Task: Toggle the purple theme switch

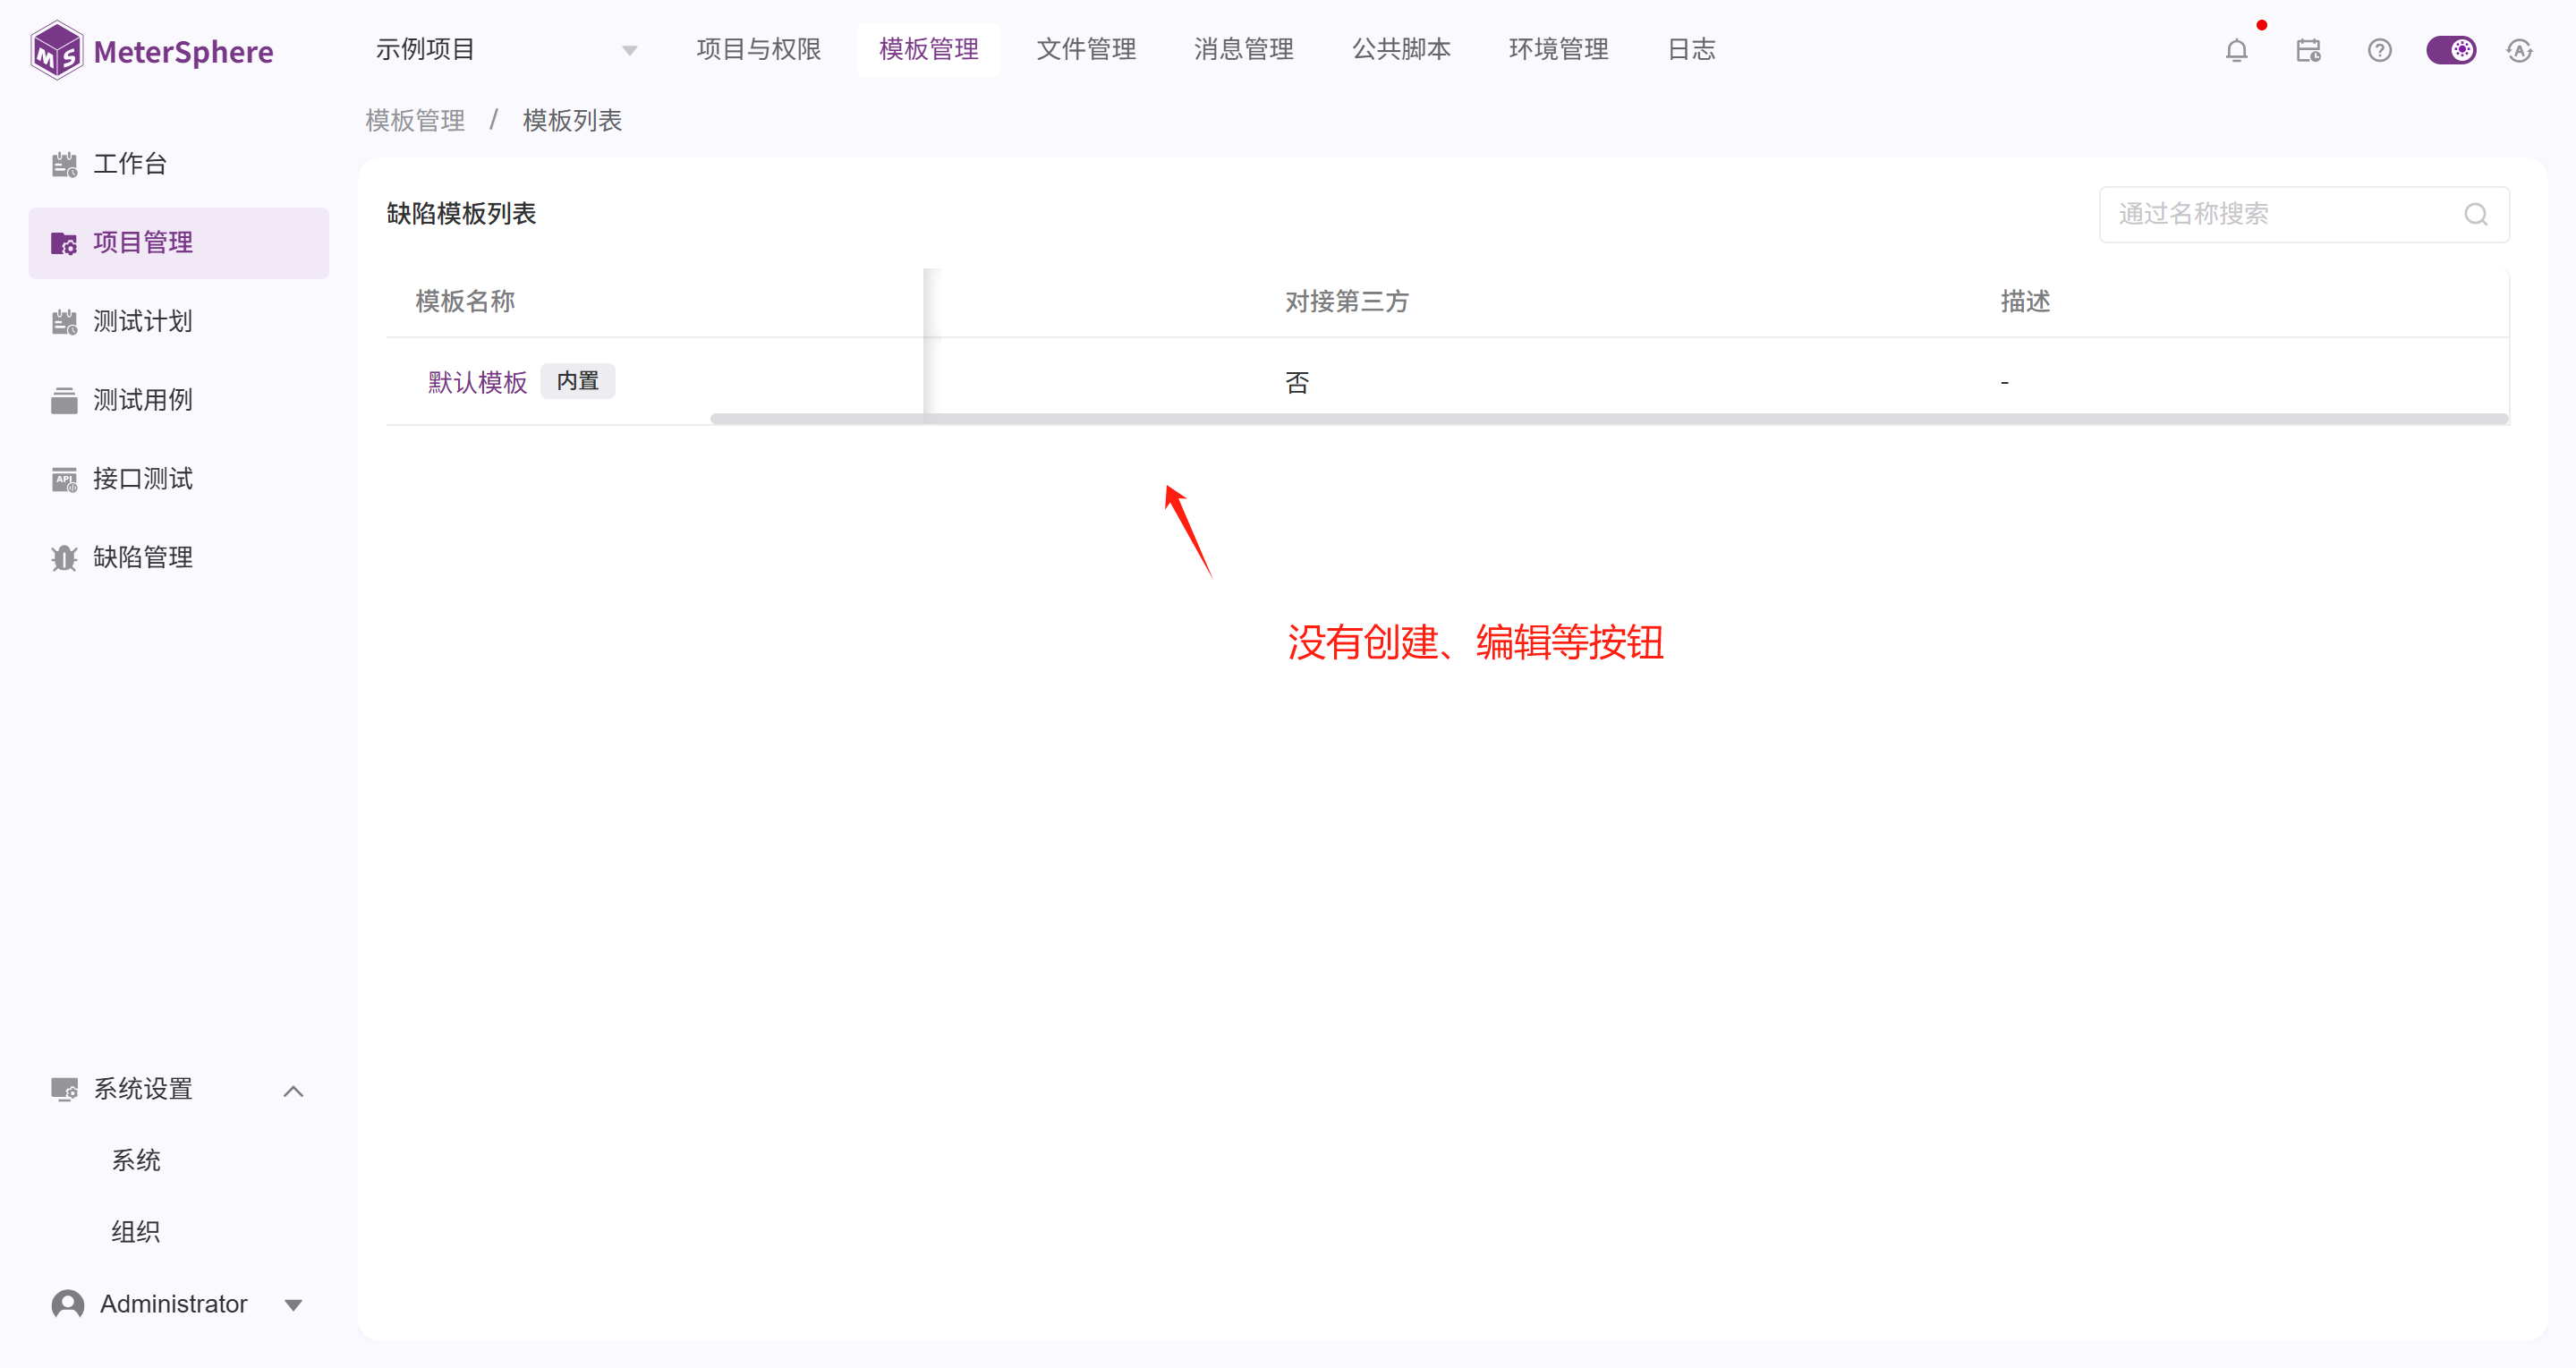Action: [x=2451, y=50]
